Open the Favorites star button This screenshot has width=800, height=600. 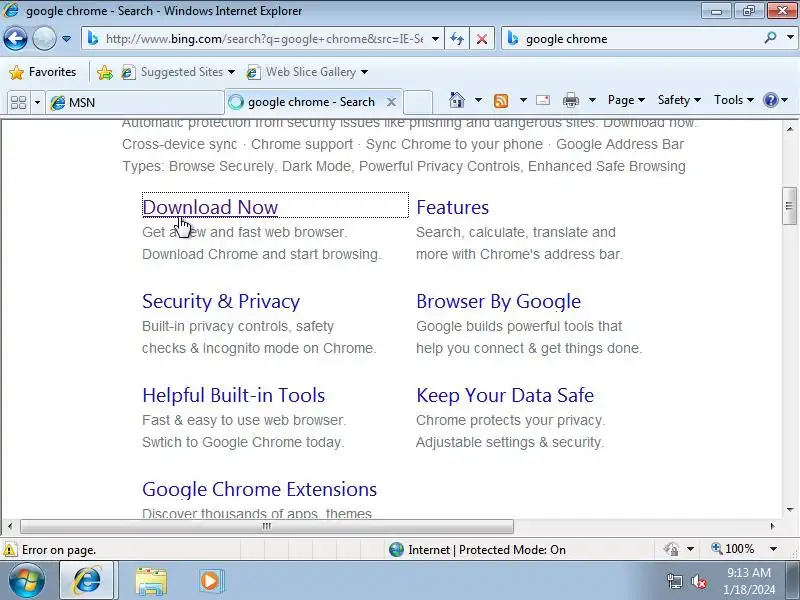click(43, 72)
